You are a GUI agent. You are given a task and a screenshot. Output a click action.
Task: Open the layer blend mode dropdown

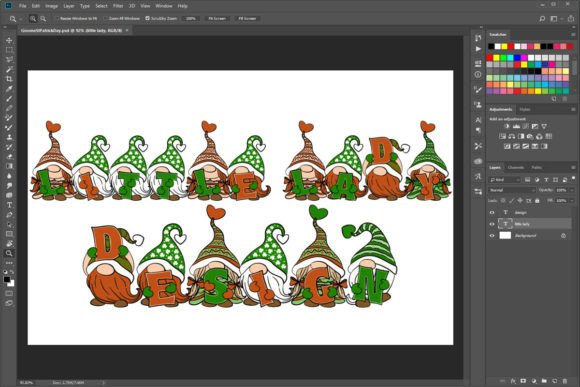point(512,190)
